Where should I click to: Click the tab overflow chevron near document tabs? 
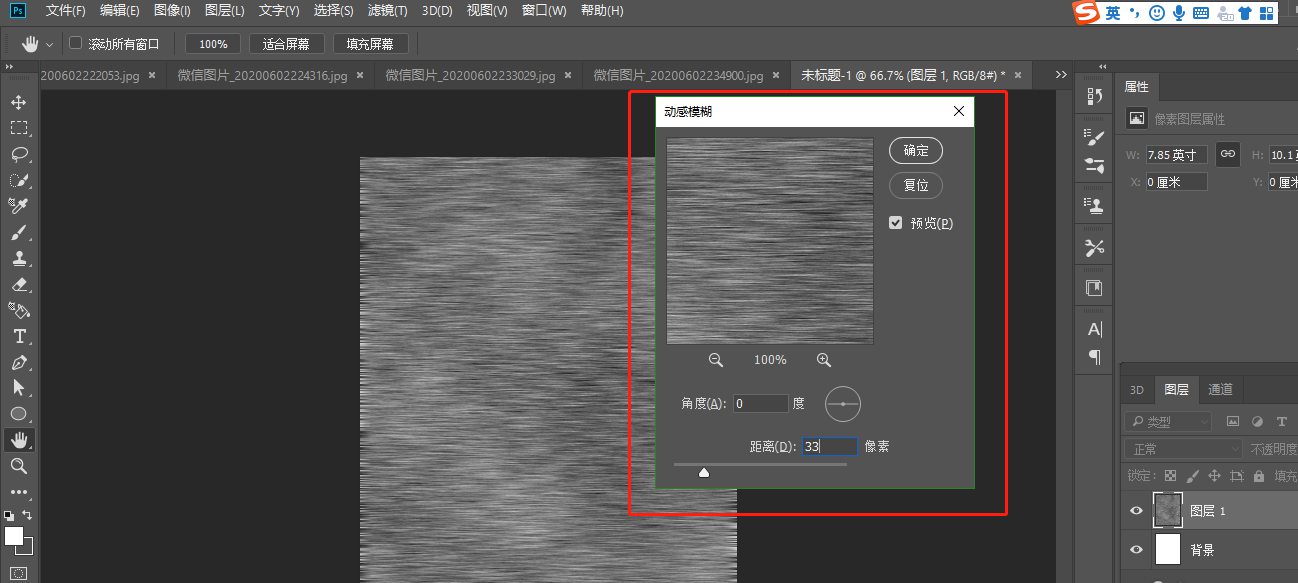(x=1060, y=74)
